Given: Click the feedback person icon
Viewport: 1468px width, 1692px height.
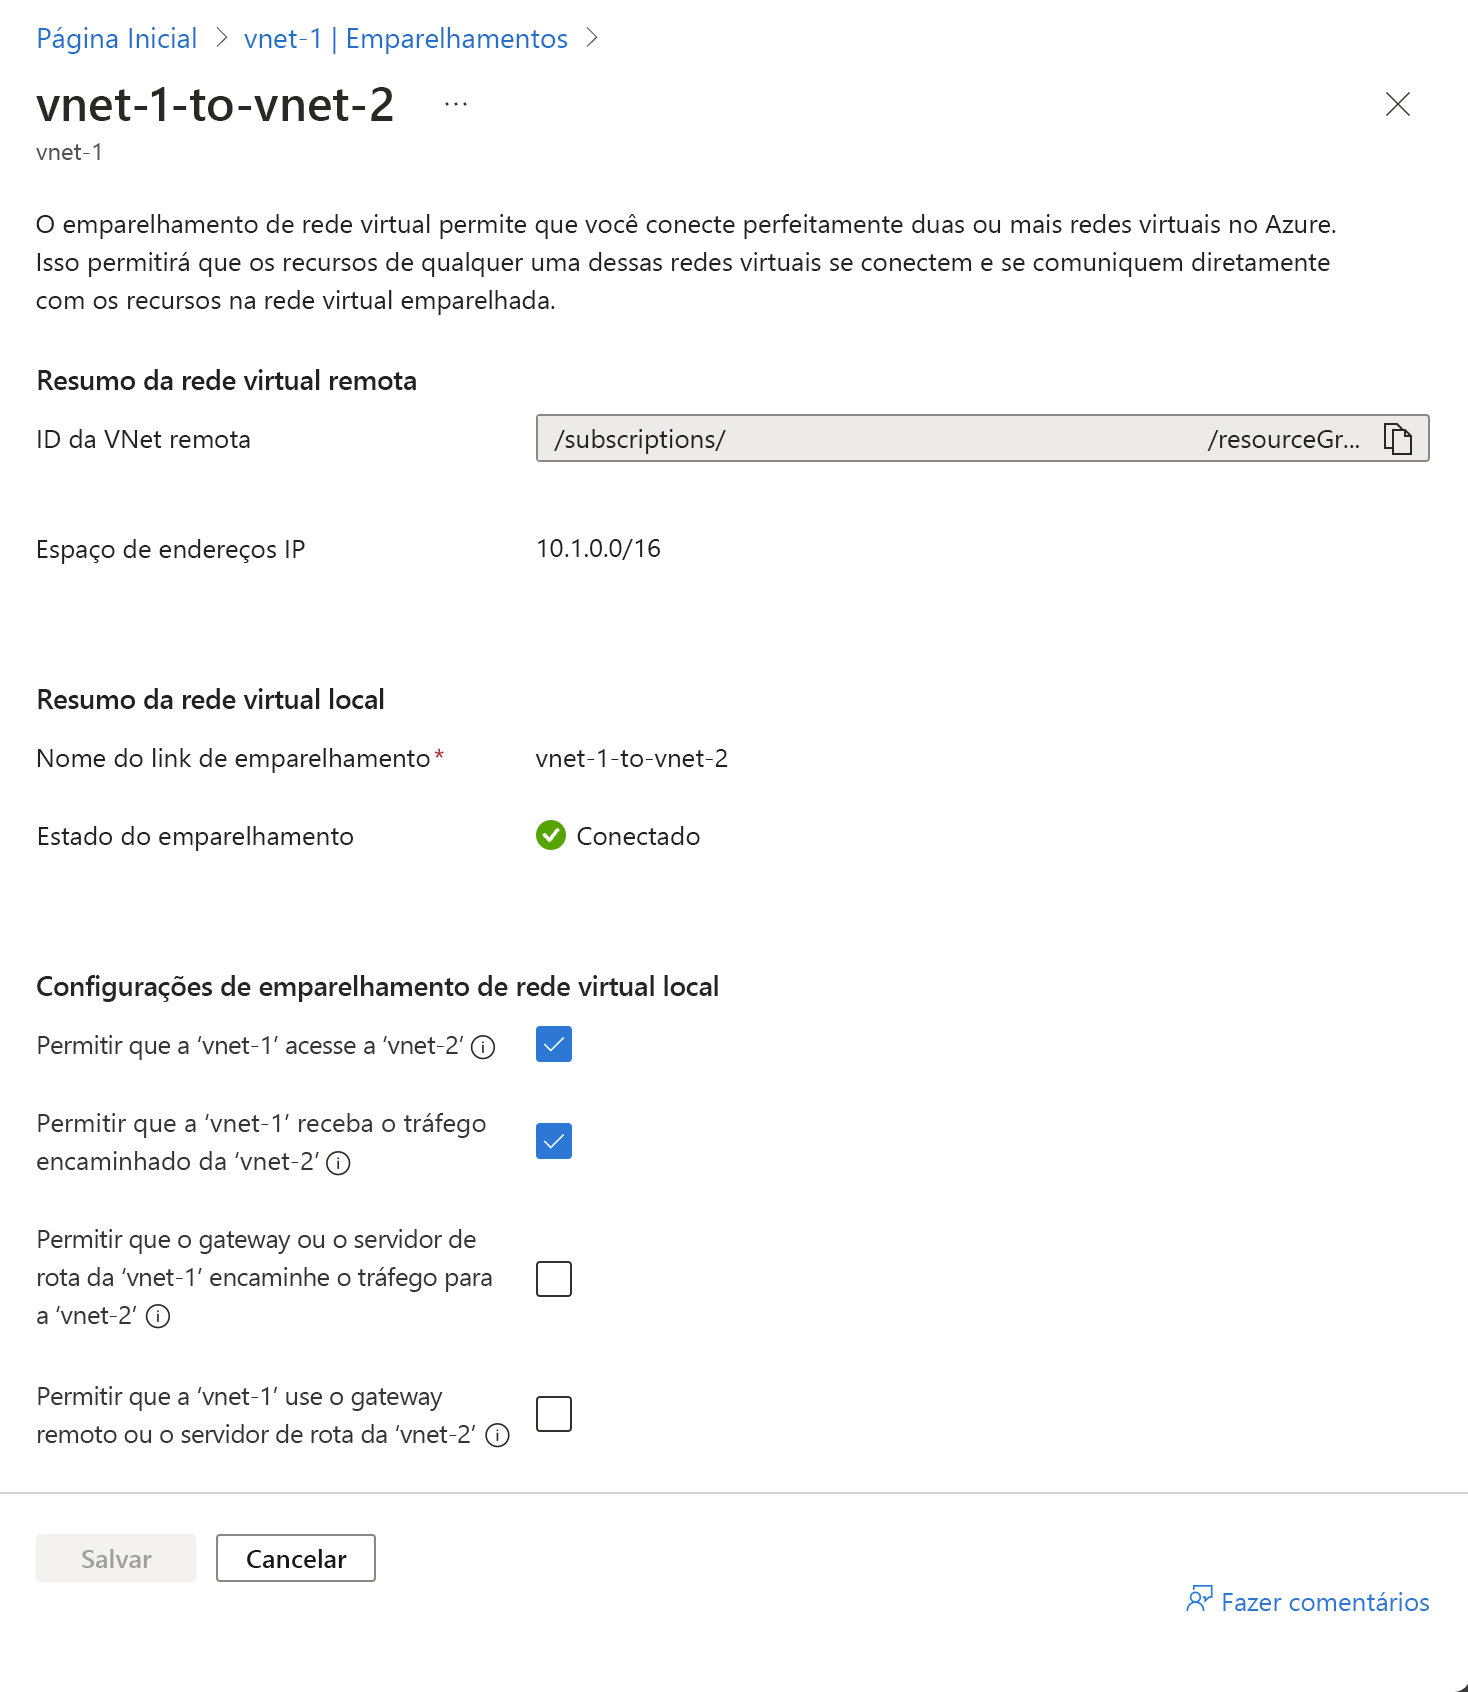Looking at the screenshot, I should [x=1198, y=1600].
